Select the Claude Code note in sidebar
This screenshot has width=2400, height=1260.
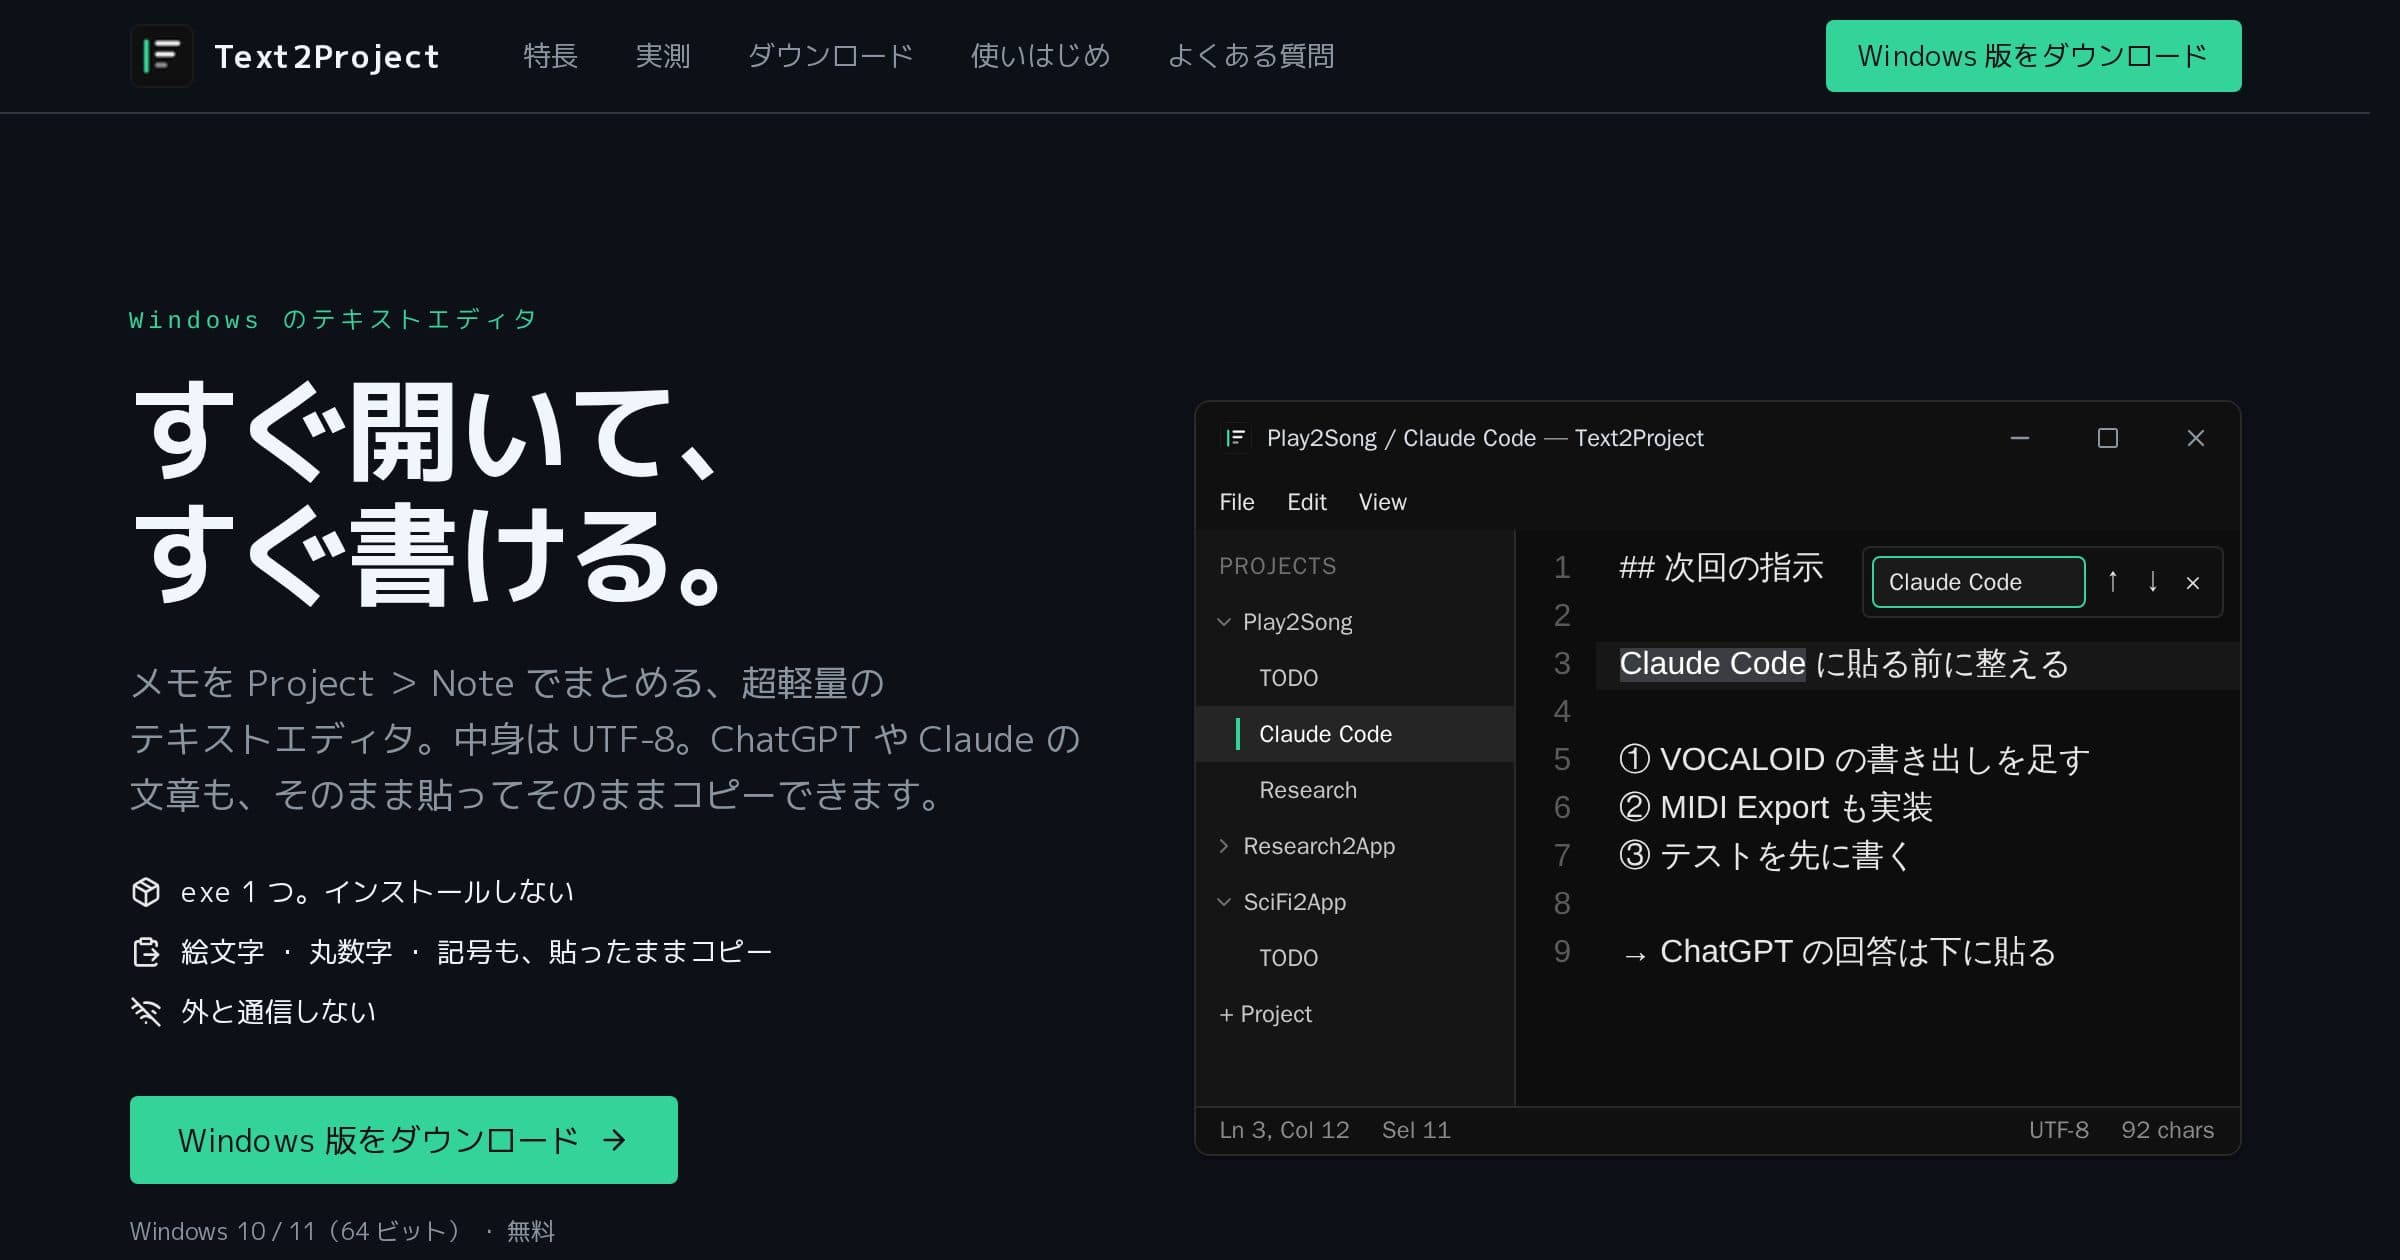pyautogui.click(x=1355, y=734)
